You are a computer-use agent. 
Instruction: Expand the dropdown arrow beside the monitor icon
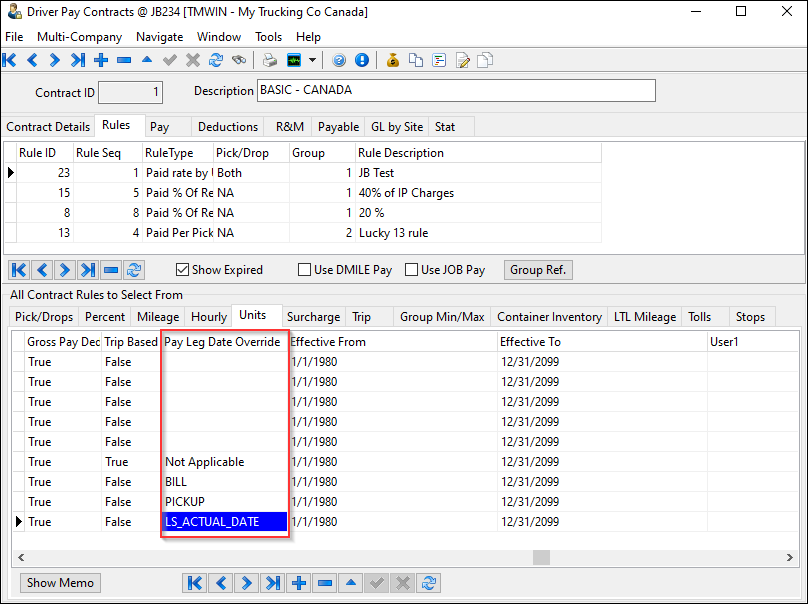[312, 60]
